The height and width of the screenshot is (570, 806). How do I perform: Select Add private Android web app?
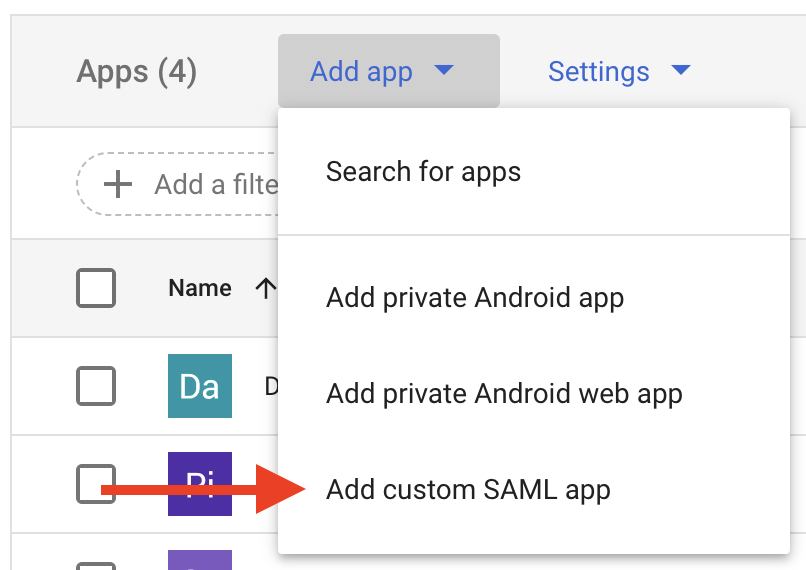tap(534, 394)
